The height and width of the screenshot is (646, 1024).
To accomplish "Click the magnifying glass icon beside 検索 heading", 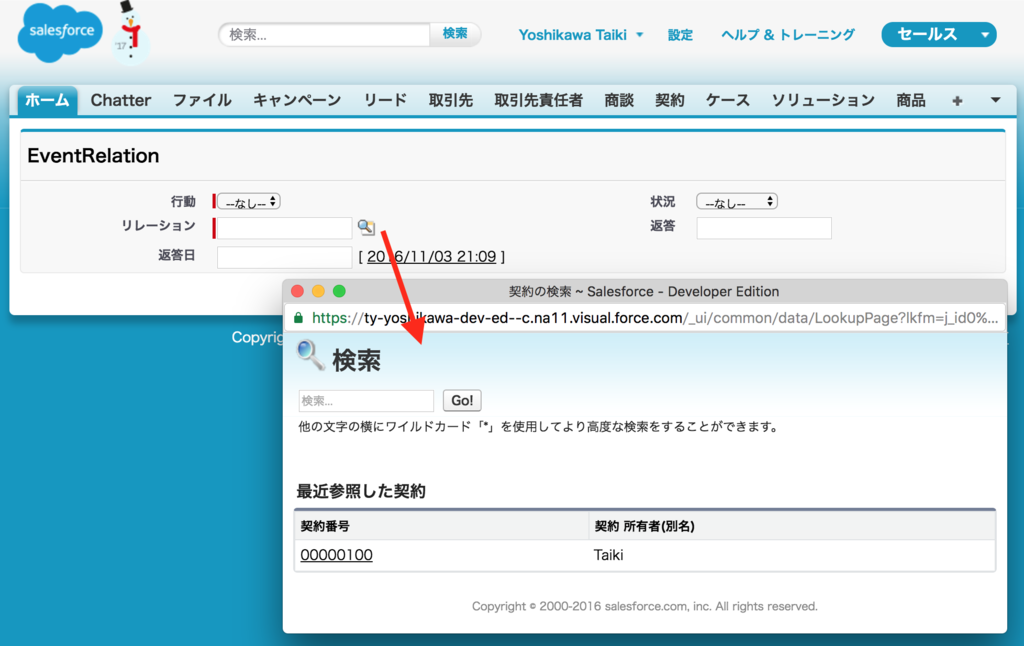I will click(x=310, y=355).
